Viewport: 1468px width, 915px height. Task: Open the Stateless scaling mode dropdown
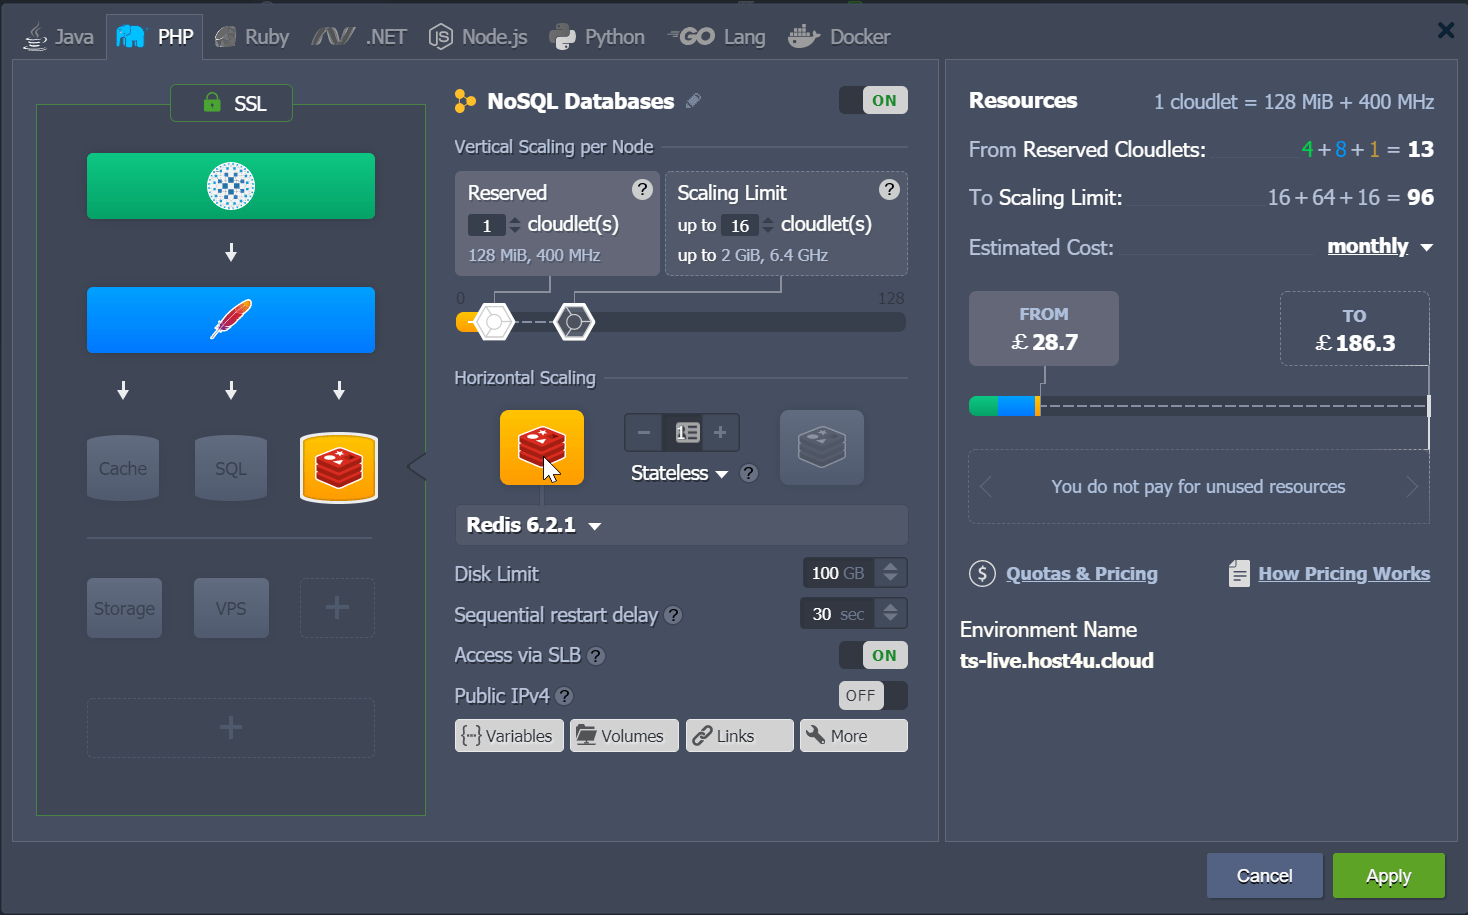[680, 473]
